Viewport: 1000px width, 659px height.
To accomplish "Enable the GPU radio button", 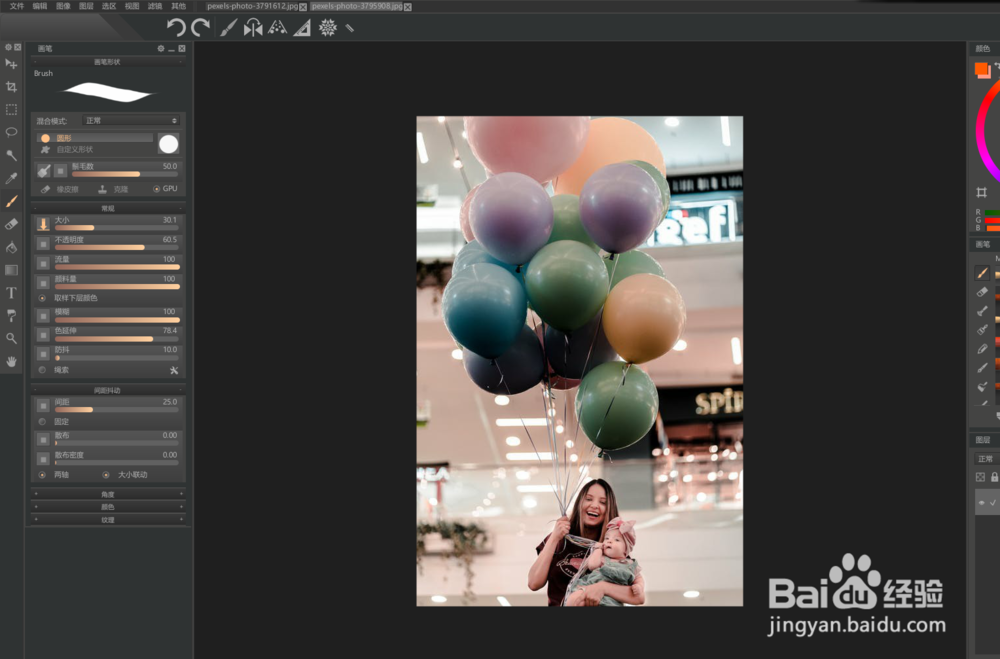I will tap(157, 189).
